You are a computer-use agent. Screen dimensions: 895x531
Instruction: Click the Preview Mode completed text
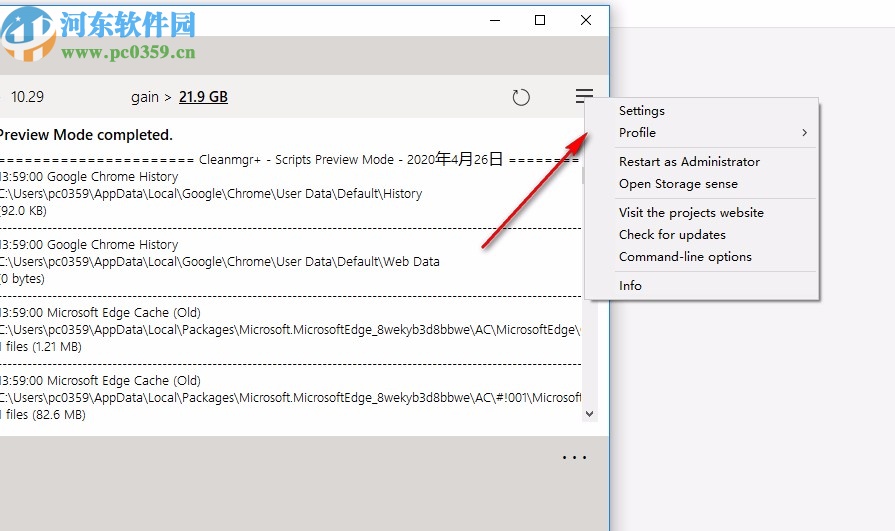coord(86,135)
